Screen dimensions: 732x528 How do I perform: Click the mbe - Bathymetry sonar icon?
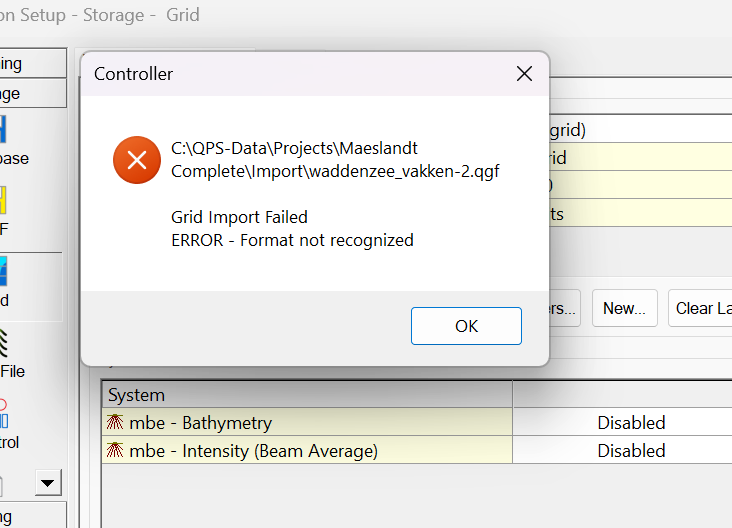click(x=116, y=423)
